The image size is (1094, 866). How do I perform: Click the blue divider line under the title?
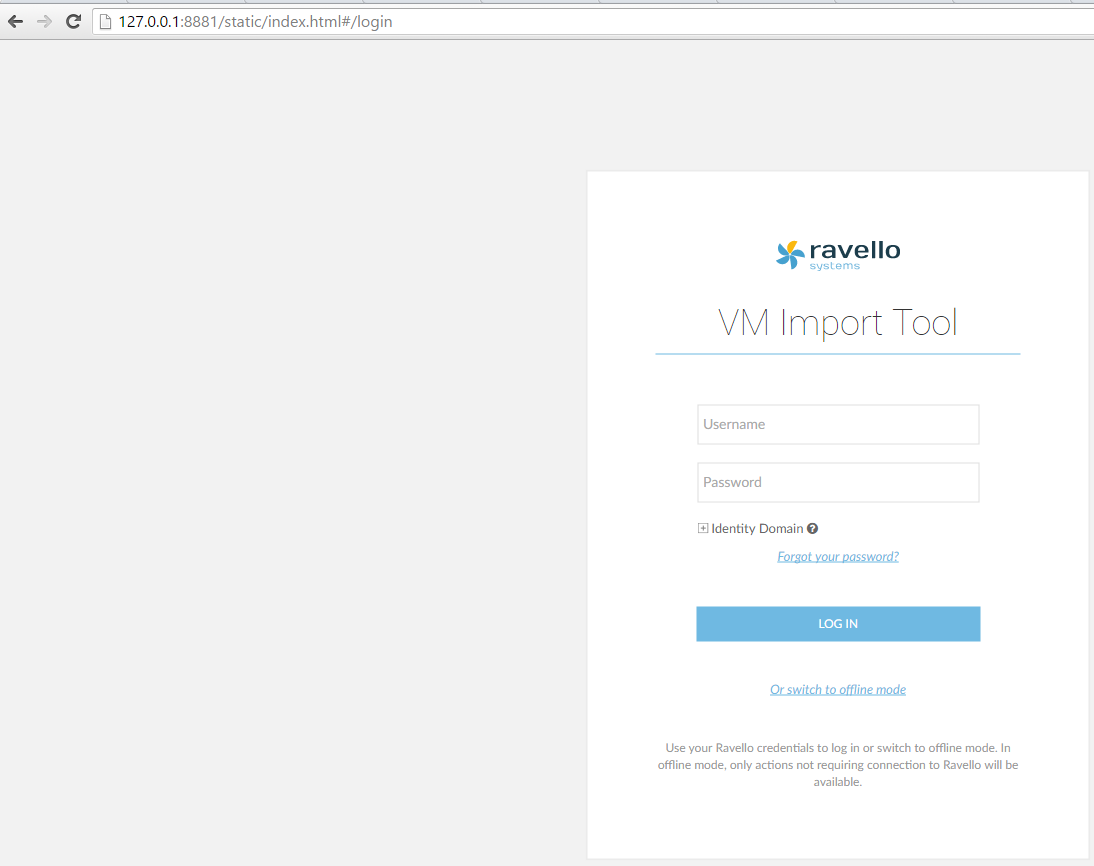[x=838, y=354]
